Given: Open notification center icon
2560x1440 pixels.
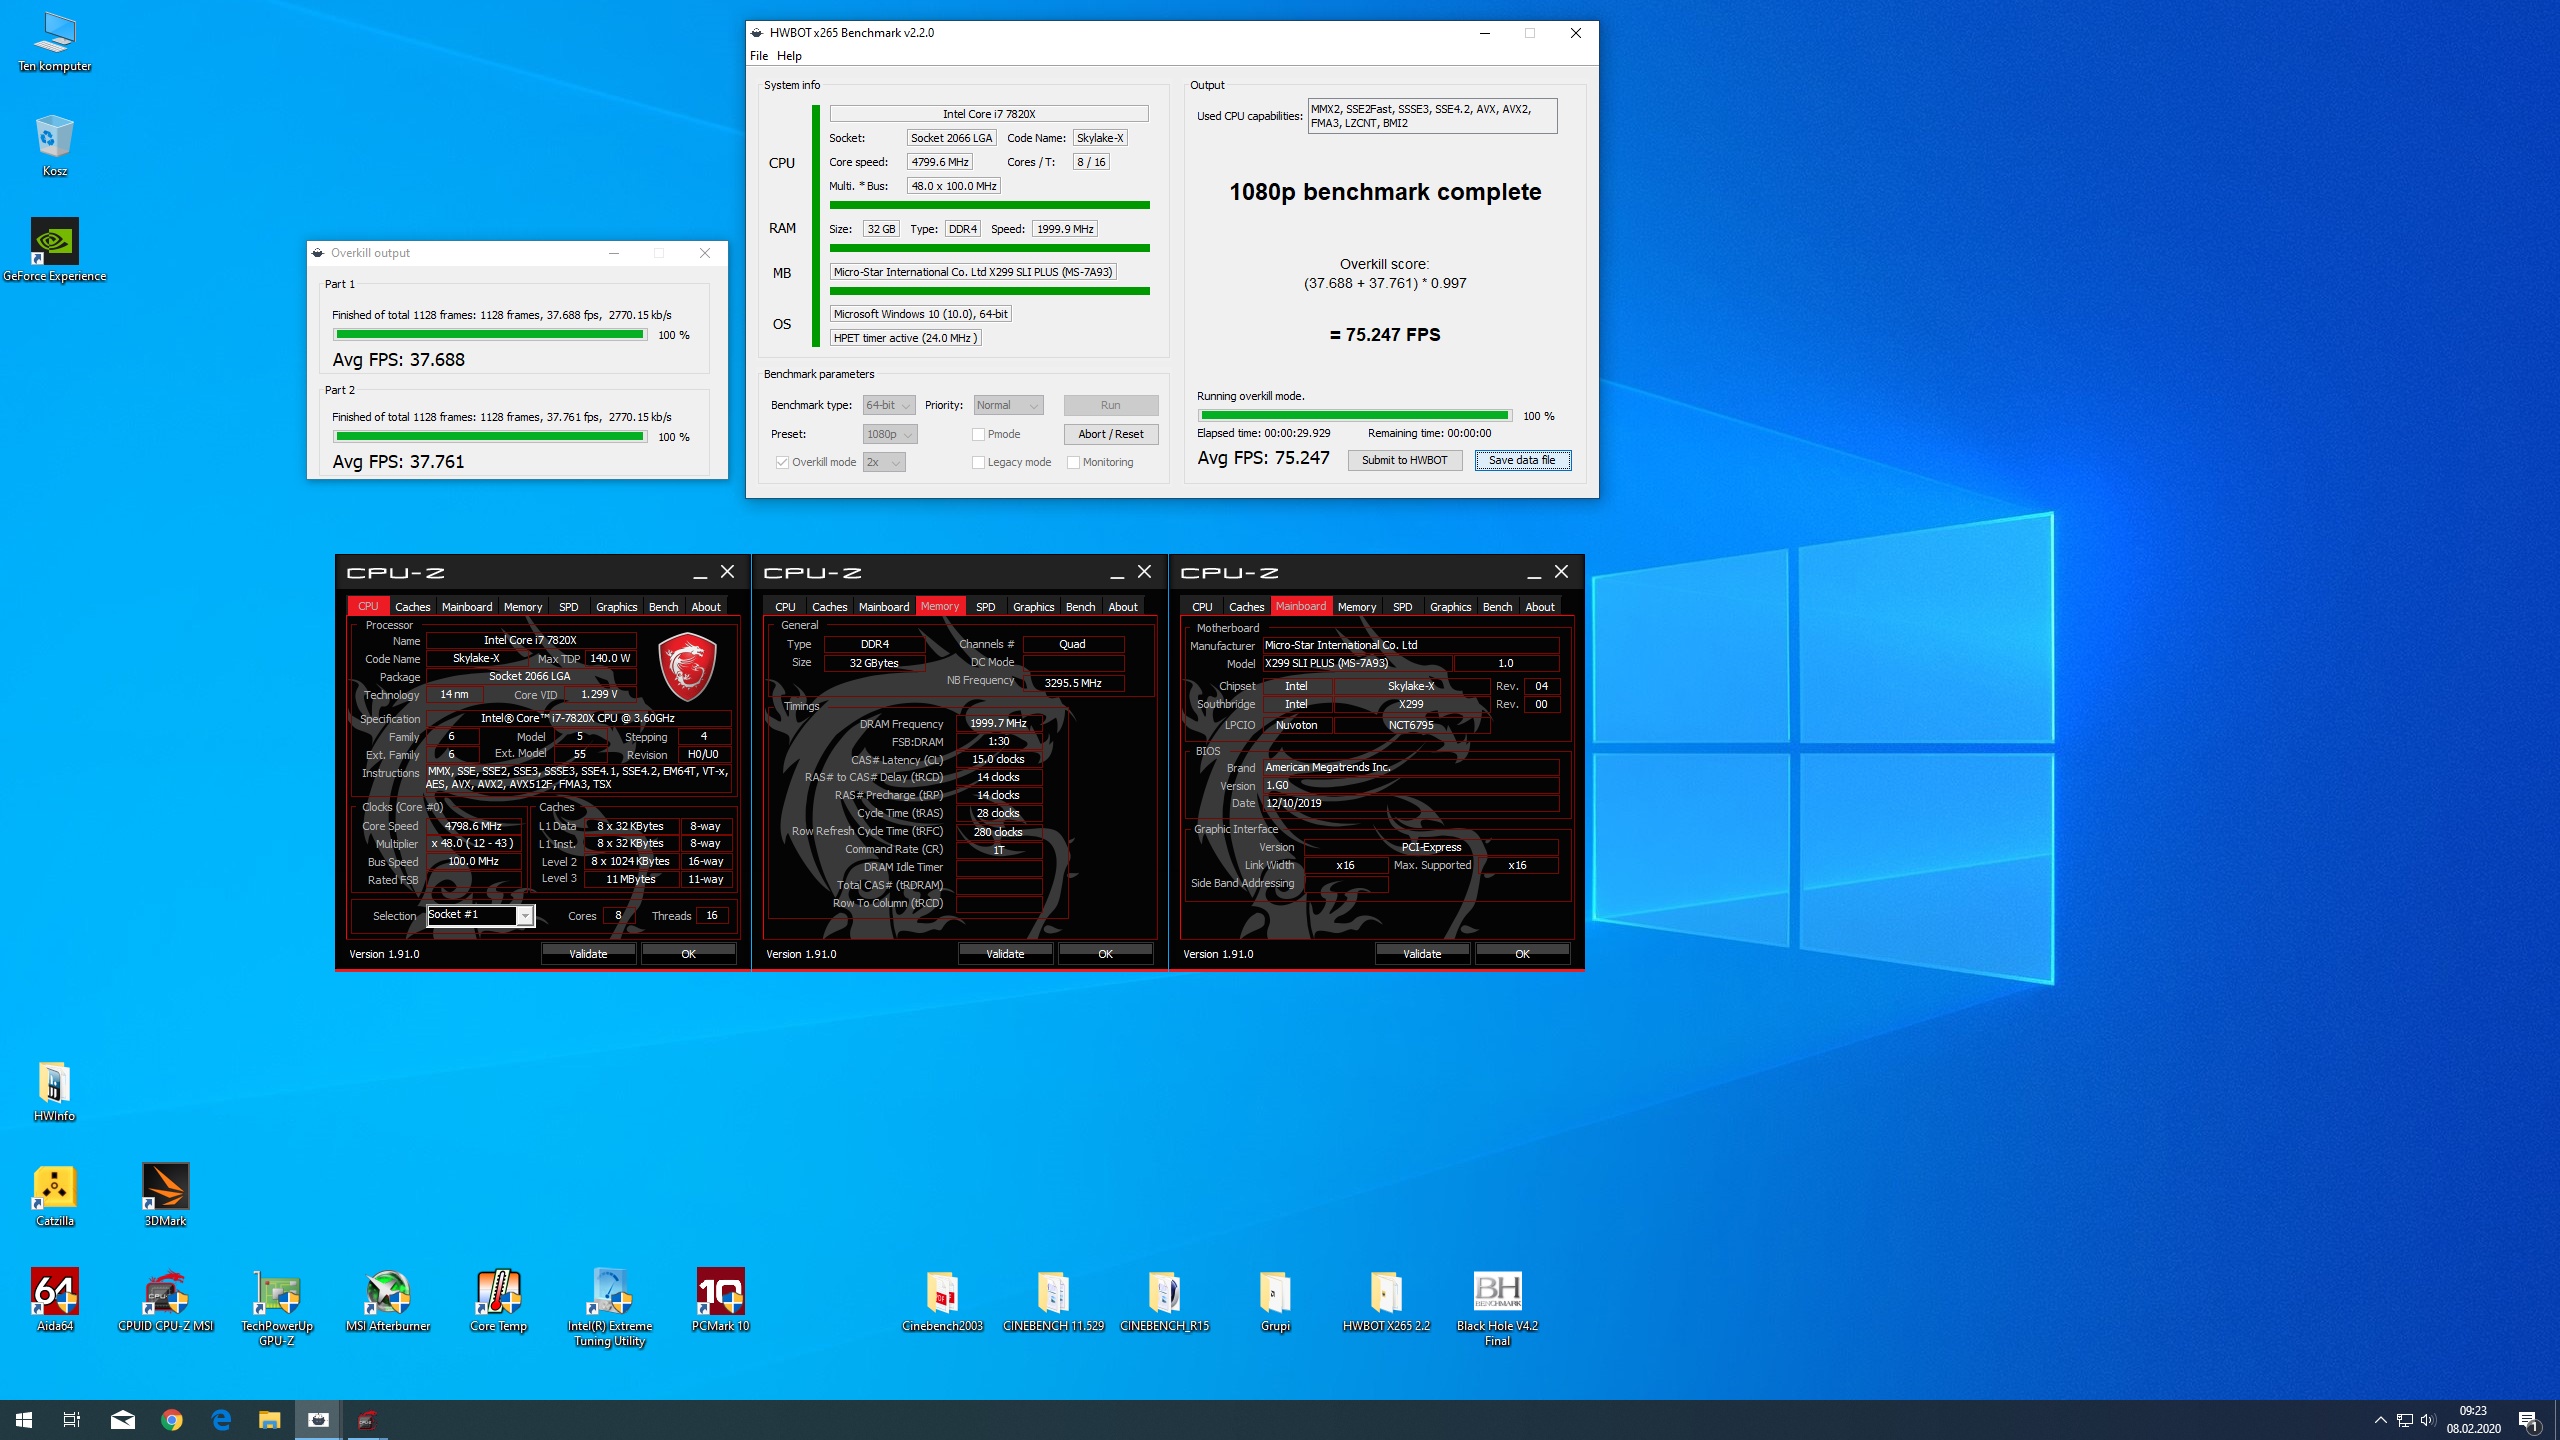Looking at the screenshot, I should 2528,1420.
